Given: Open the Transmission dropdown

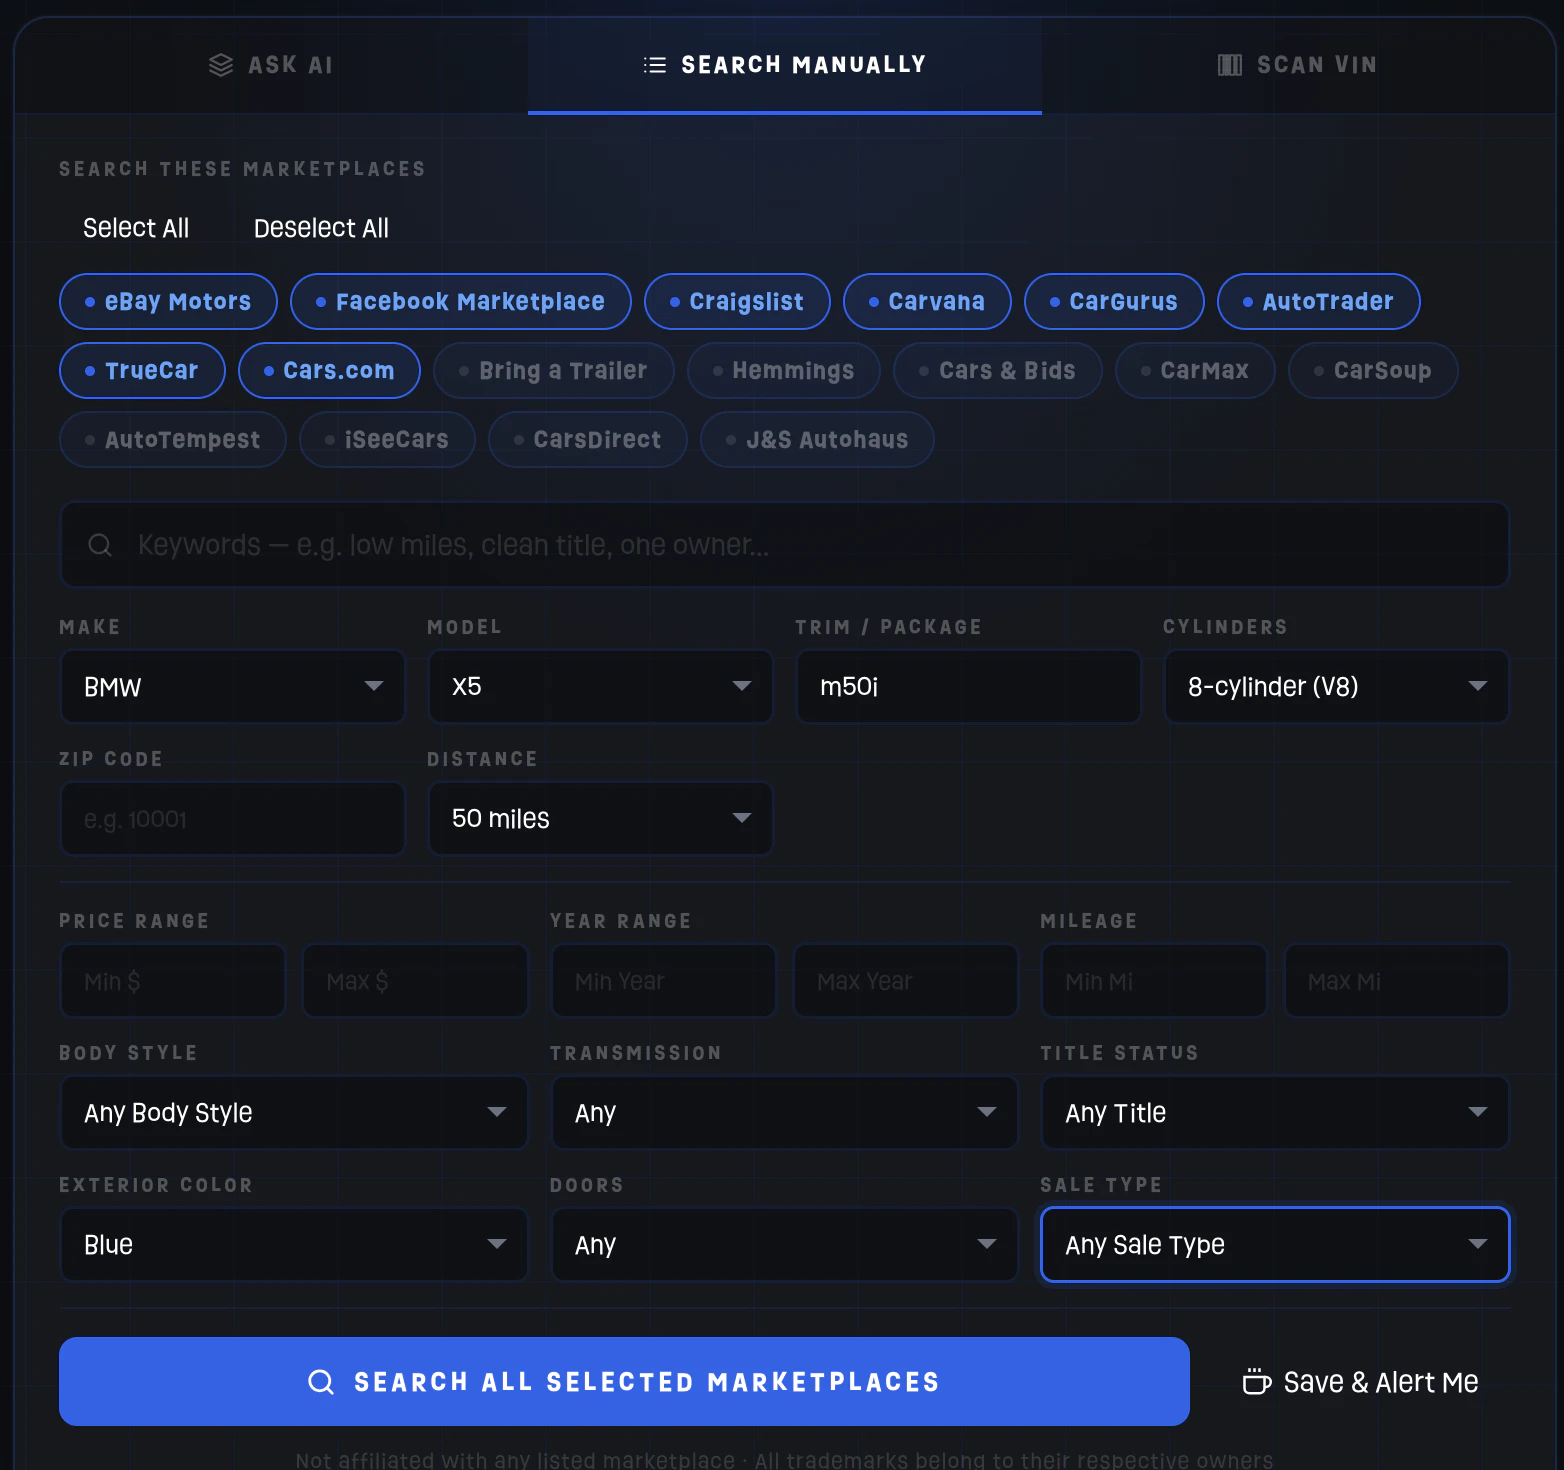Looking at the screenshot, I should [785, 1112].
